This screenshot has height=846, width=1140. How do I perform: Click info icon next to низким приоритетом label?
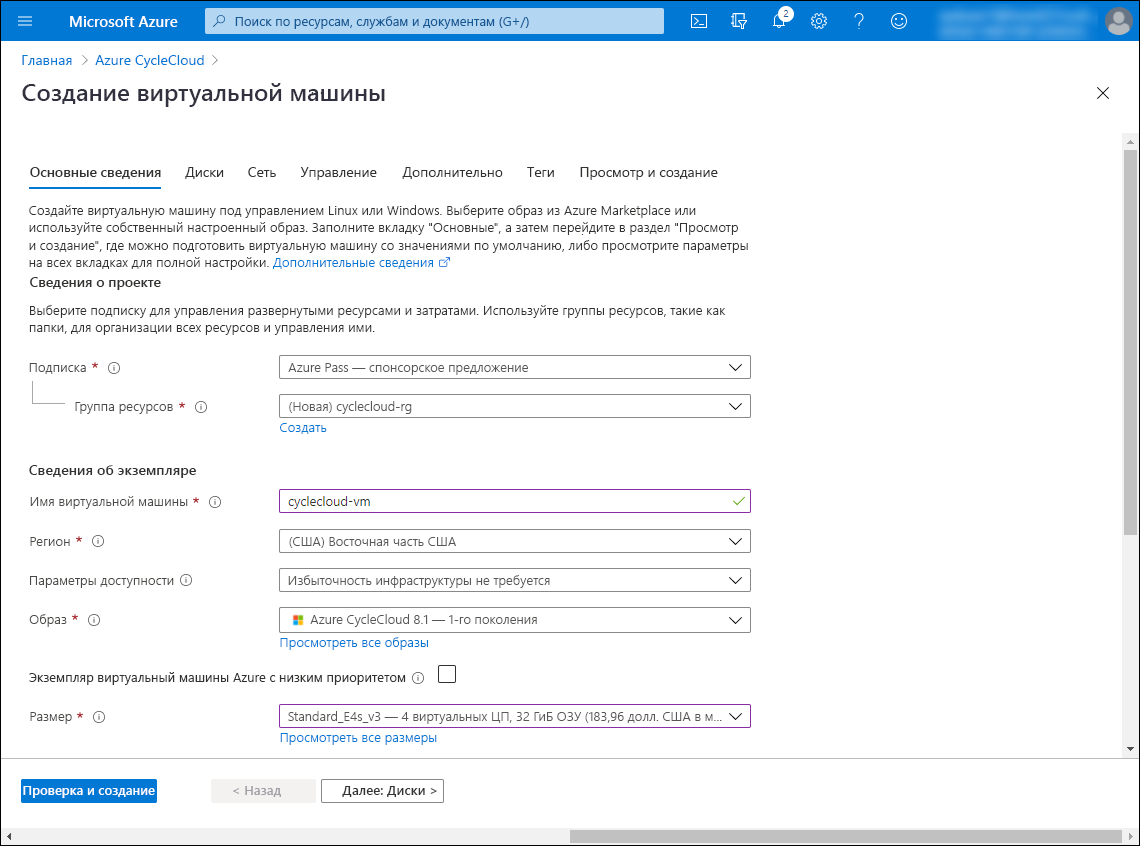click(418, 678)
